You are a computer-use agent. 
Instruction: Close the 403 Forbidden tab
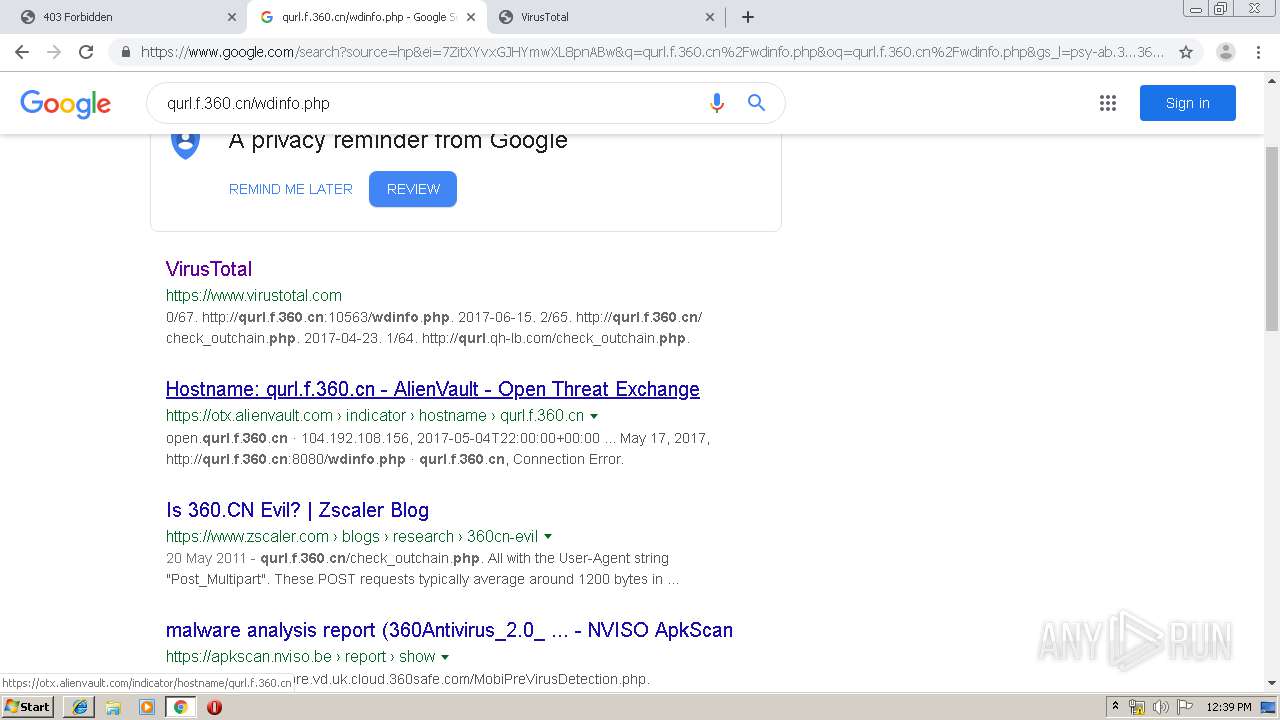[x=232, y=17]
